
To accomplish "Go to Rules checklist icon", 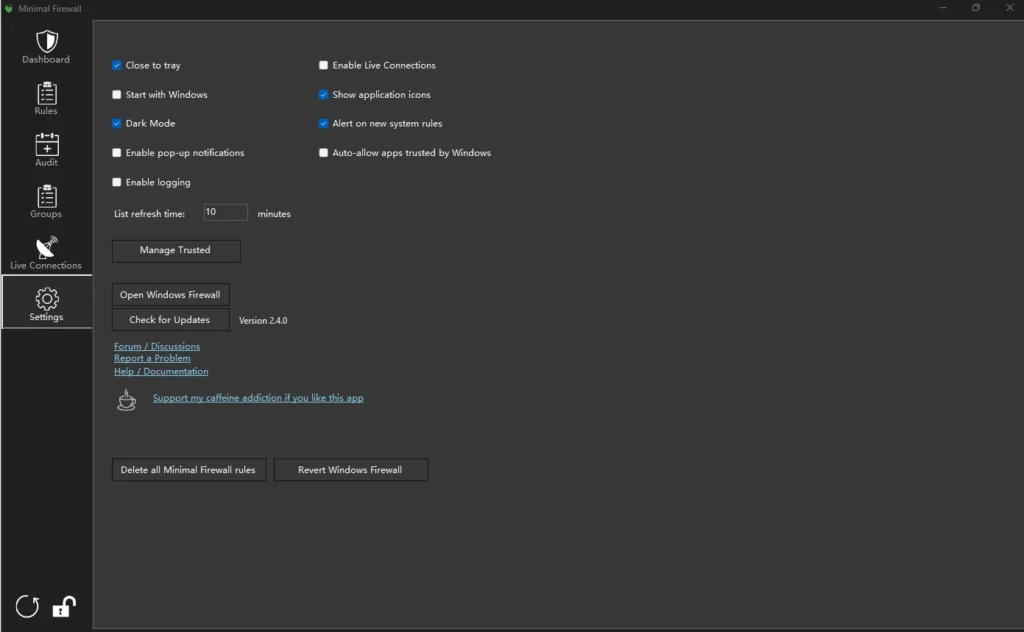I will (46, 93).
